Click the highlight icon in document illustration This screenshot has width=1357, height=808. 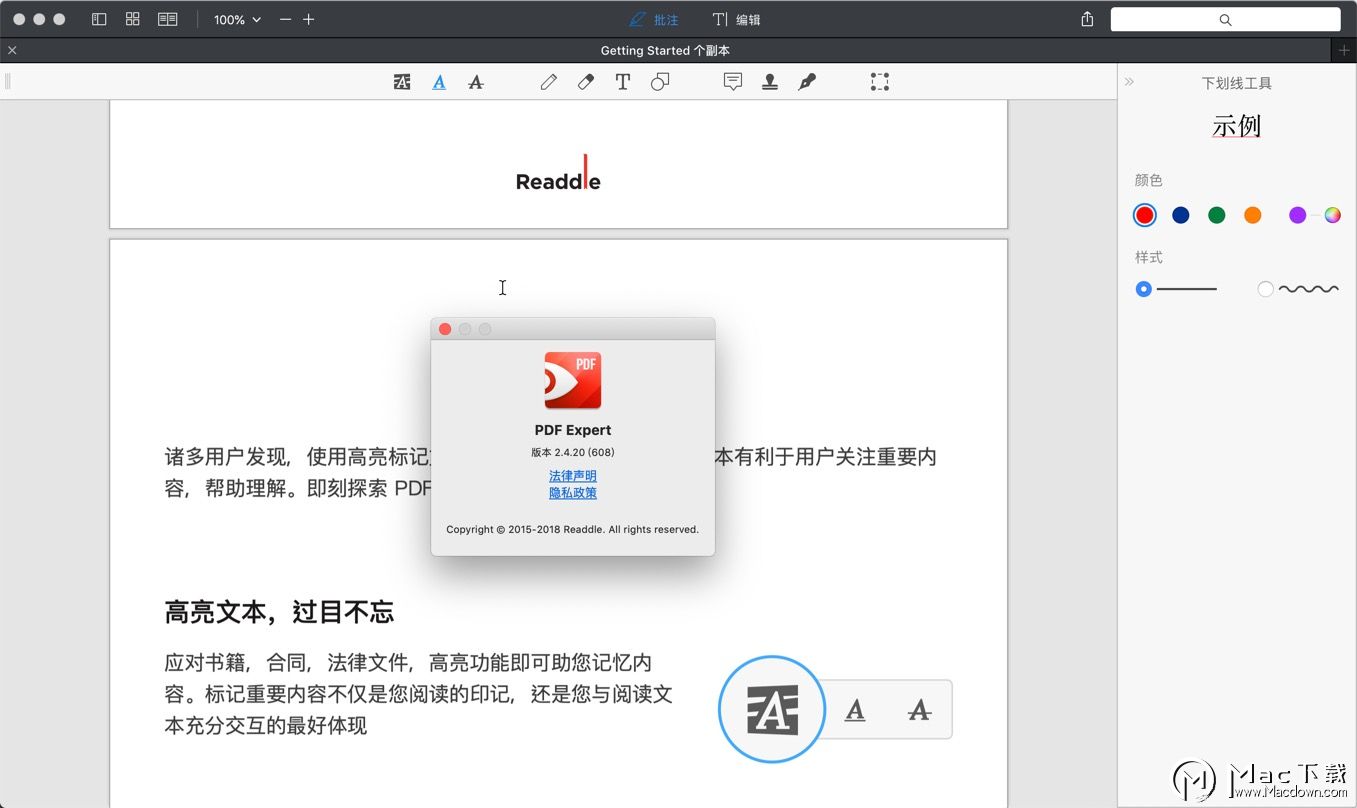tap(772, 710)
